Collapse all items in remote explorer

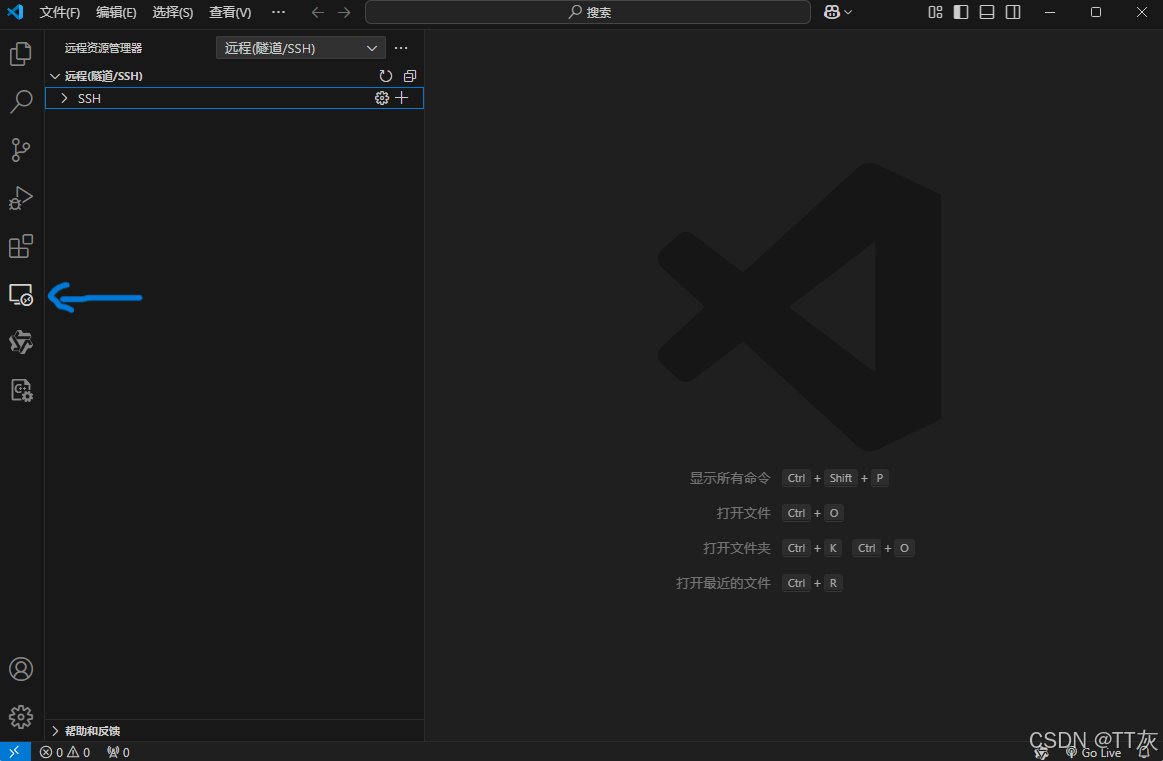coord(409,76)
